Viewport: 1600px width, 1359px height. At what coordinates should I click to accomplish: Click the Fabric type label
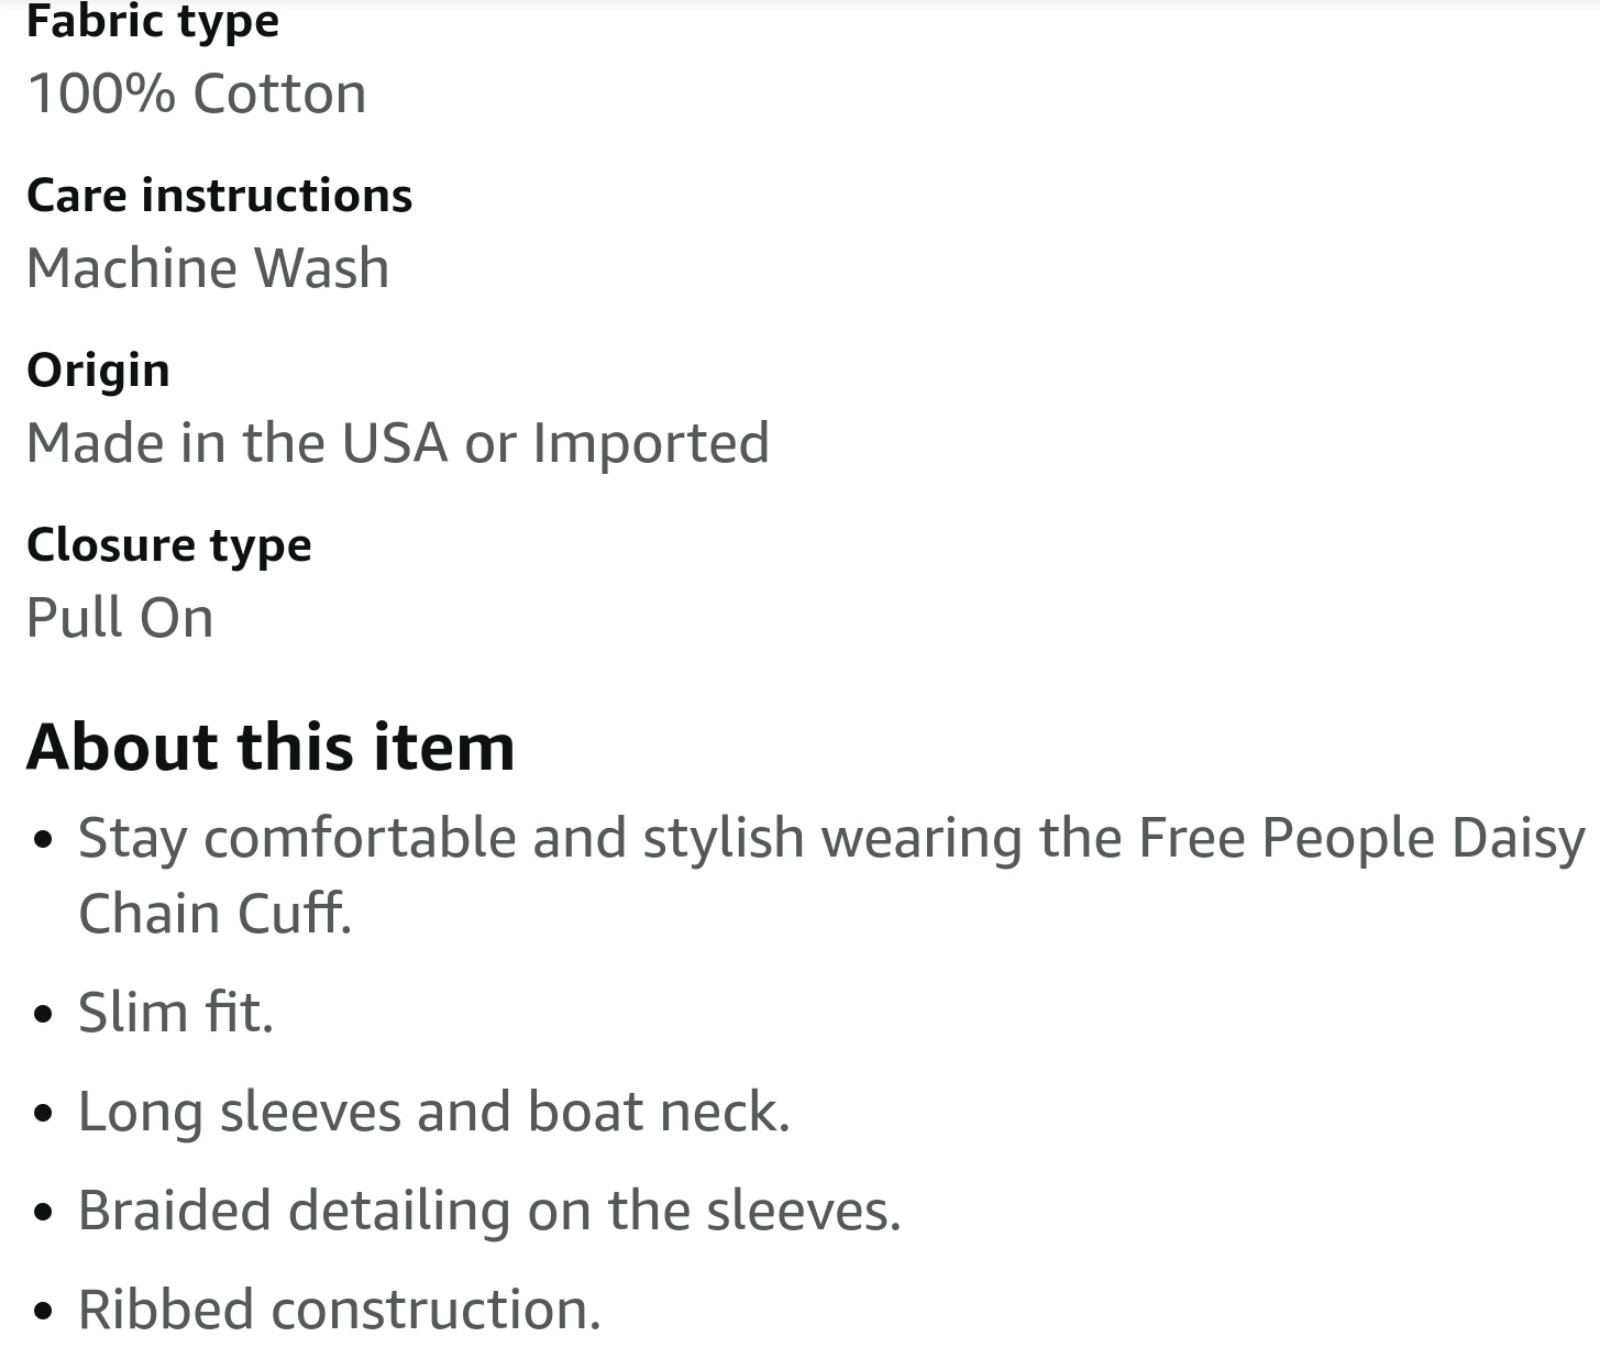coord(153,22)
